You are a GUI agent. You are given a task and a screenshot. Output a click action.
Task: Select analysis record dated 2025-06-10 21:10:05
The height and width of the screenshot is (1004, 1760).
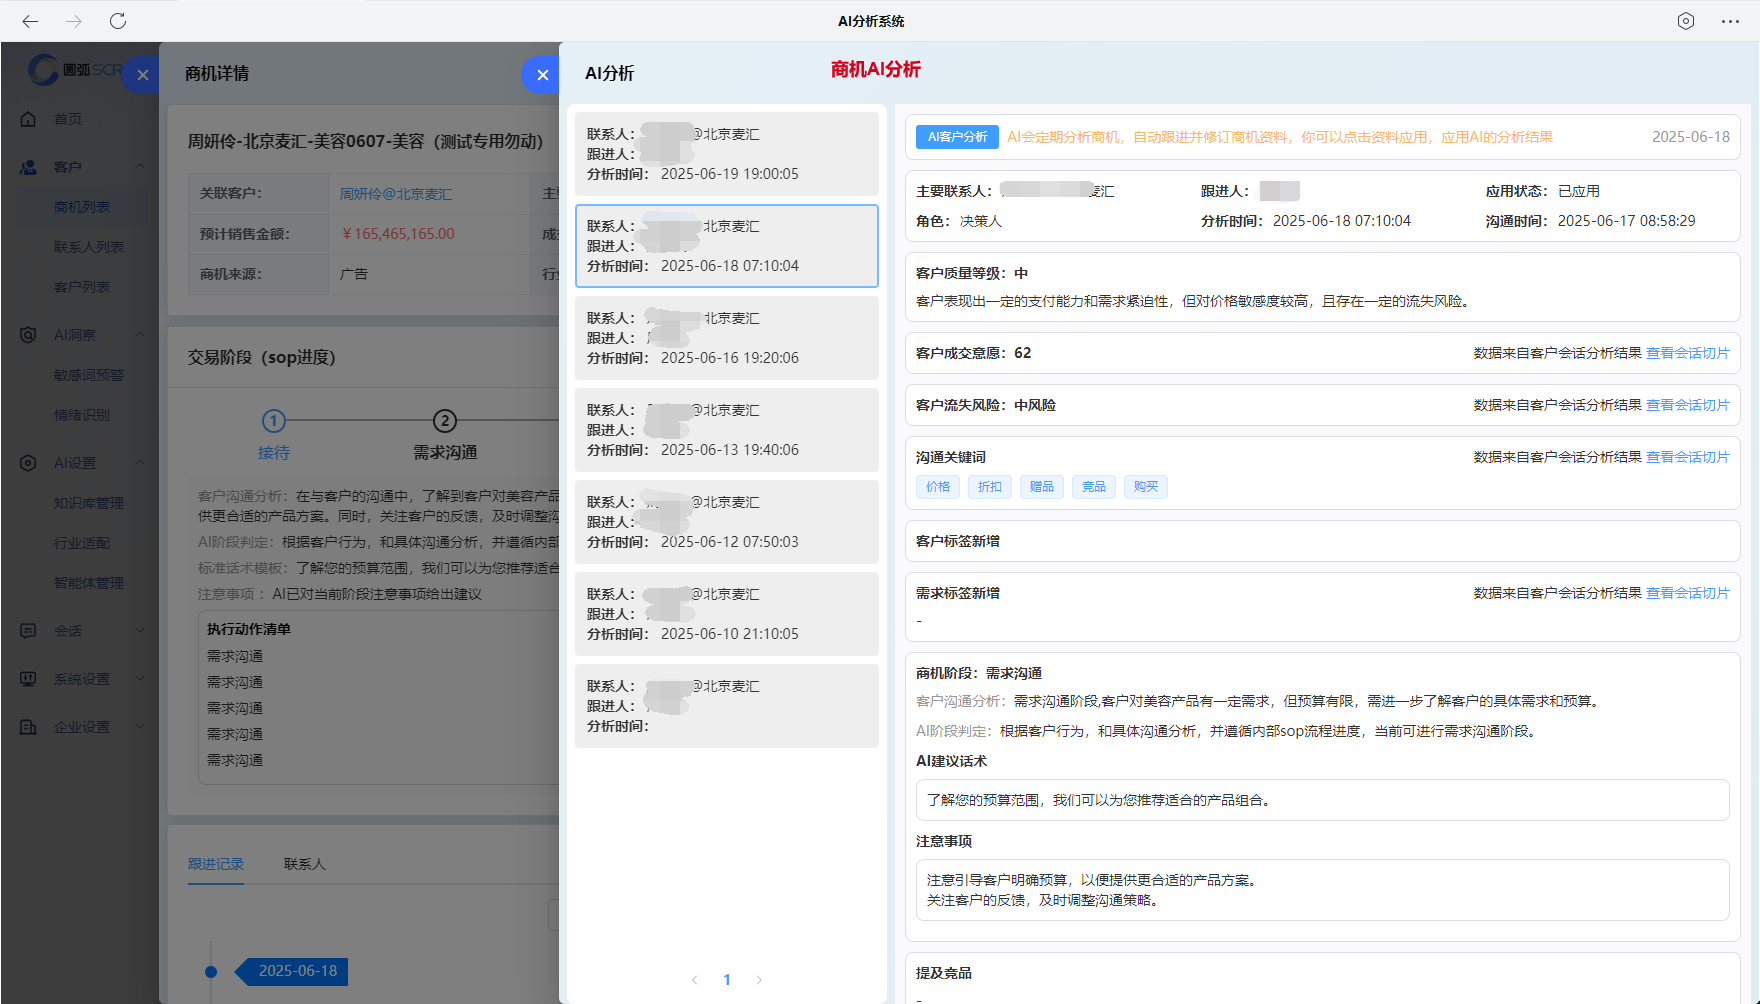click(x=727, y=614)
